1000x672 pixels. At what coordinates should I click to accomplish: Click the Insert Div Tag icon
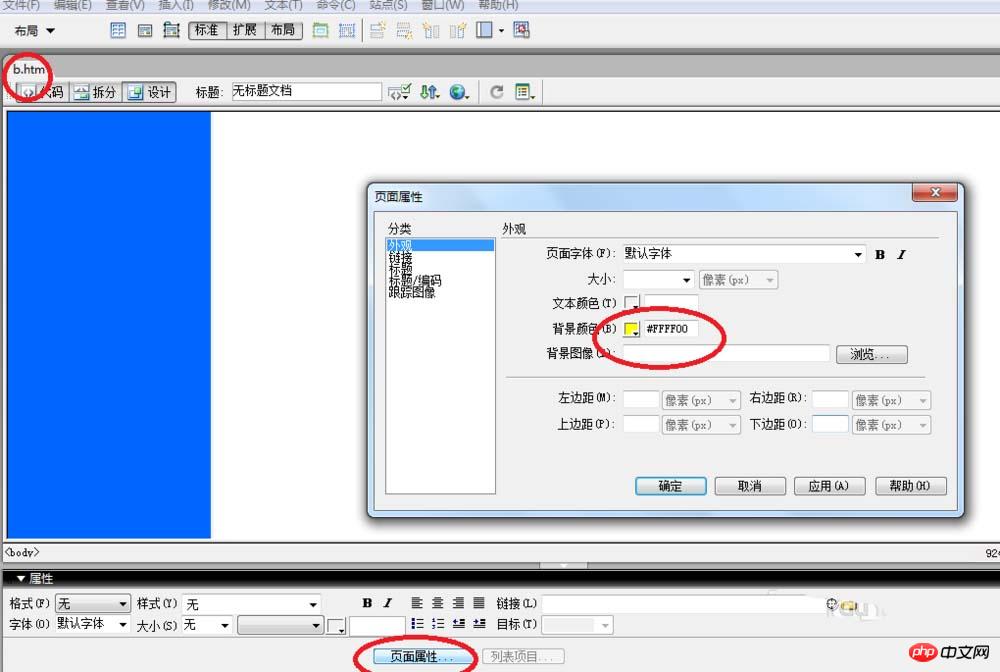(x=145, y=30)
